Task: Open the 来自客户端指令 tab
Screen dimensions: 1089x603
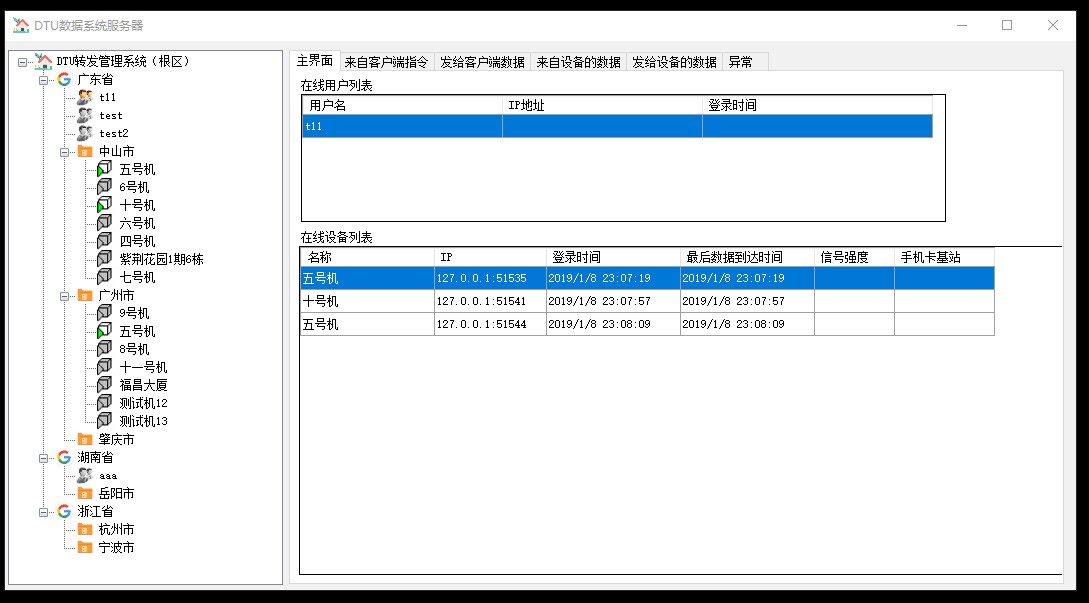Action: click(x=387, y=62)
